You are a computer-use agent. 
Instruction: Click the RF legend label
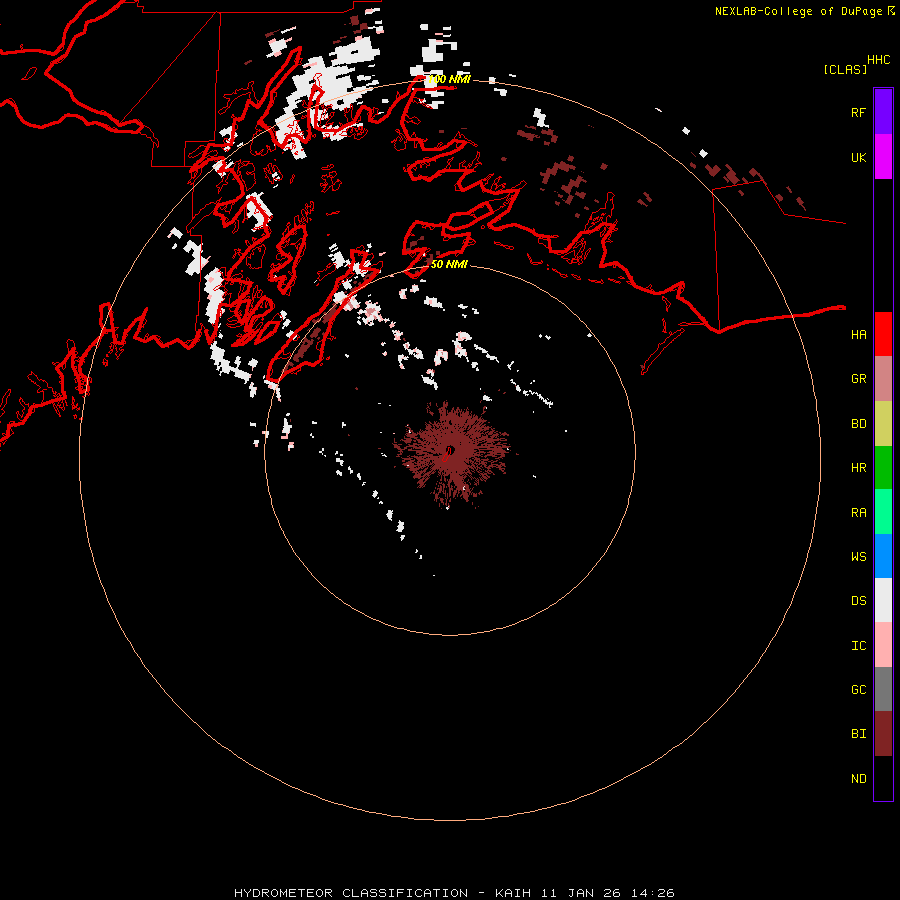pyautogui.click(x=858, y=112)
